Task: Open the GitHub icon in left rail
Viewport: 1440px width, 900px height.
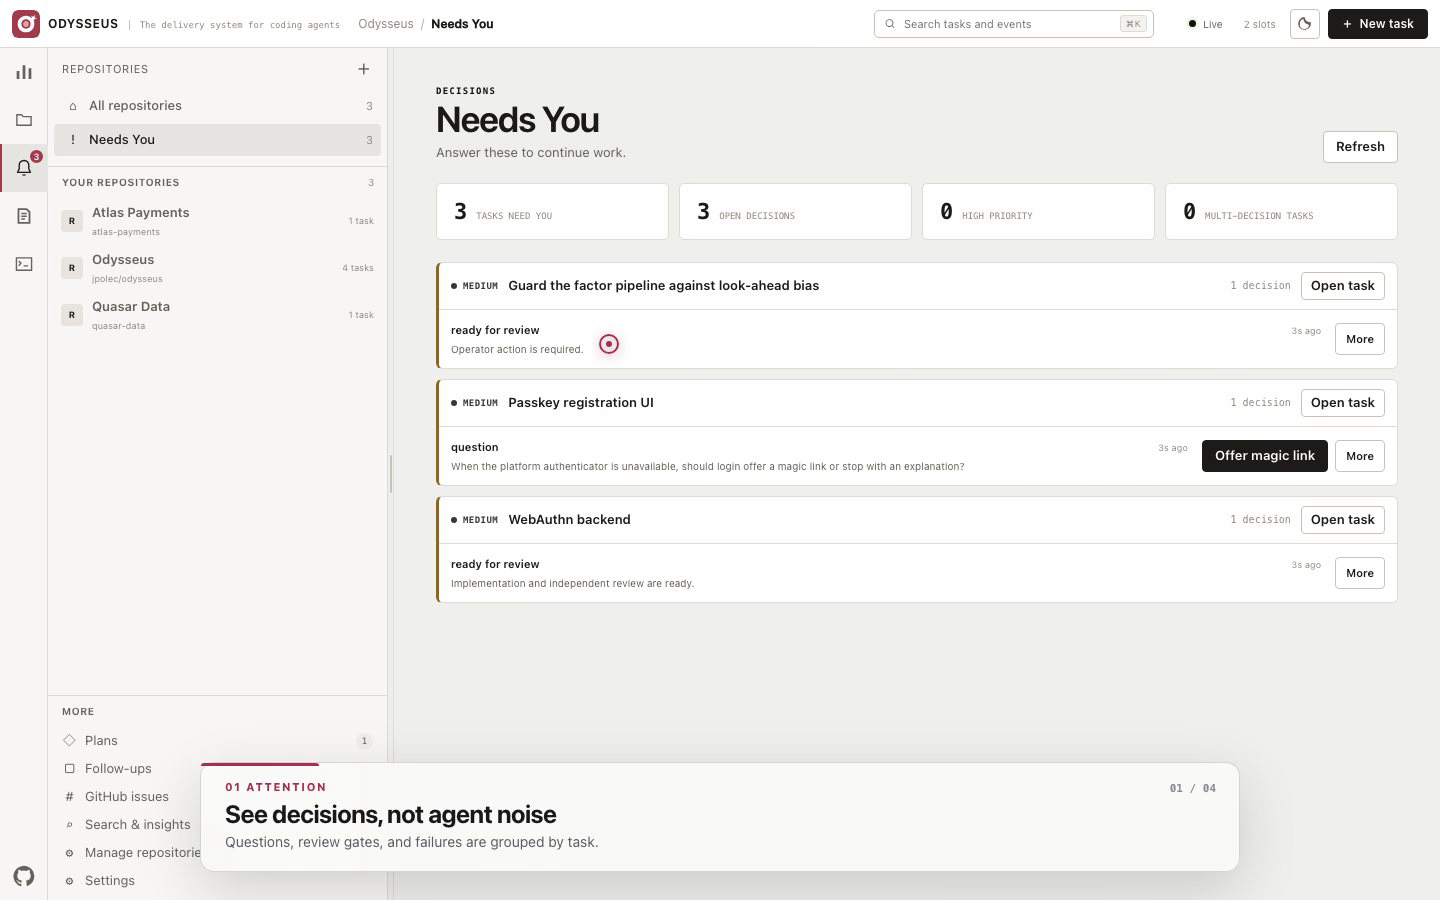Action: (24, 876)
